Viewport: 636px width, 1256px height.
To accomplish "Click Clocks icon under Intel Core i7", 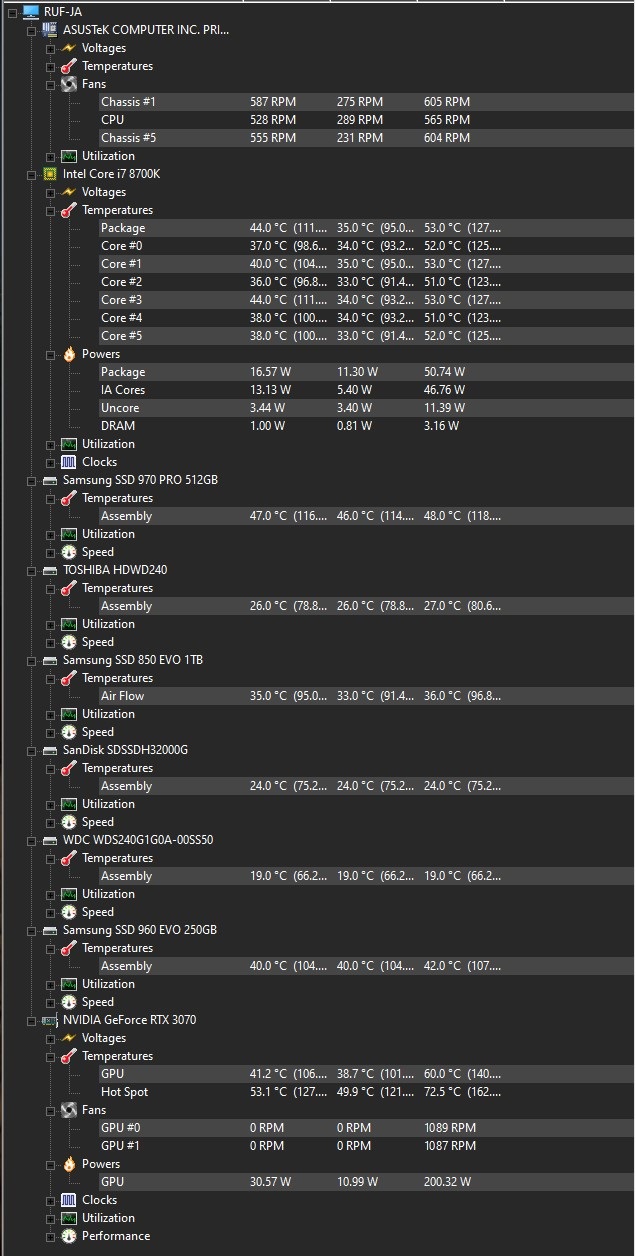I will (69, 462).
